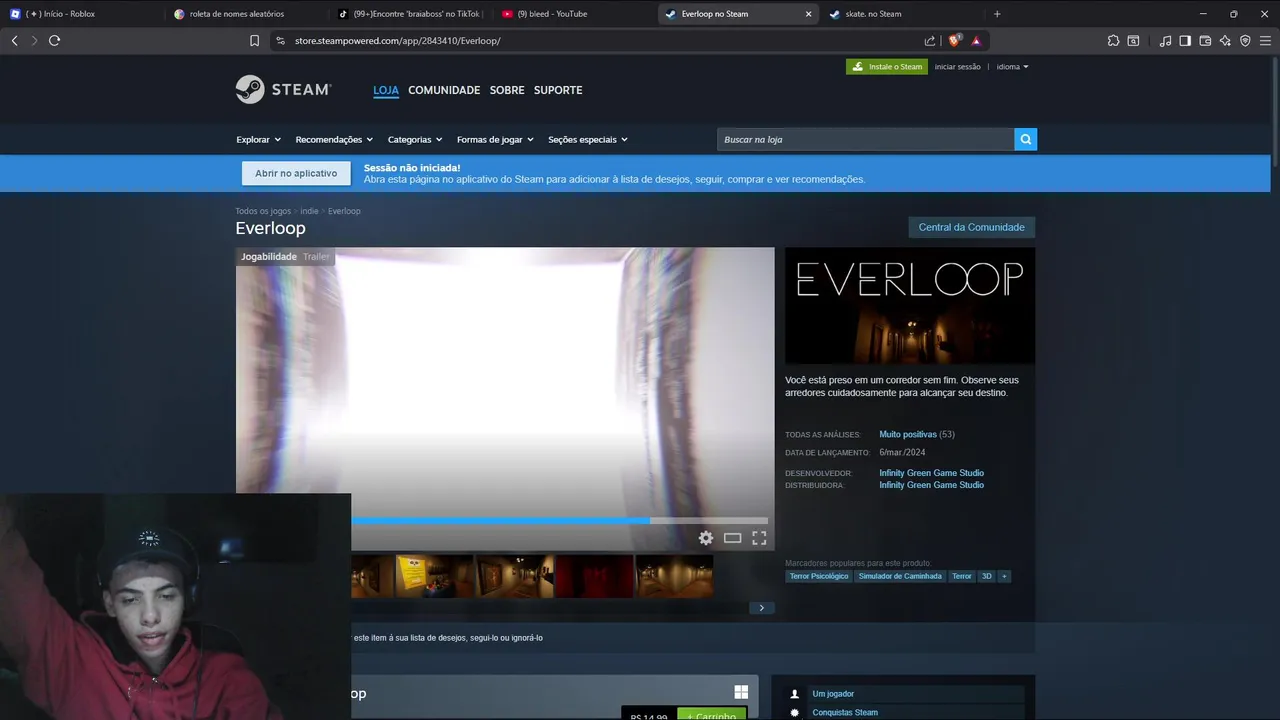Close the Everloop no Steam tab
Viewport: 1280px width, 720px height.
pos(808,14)
